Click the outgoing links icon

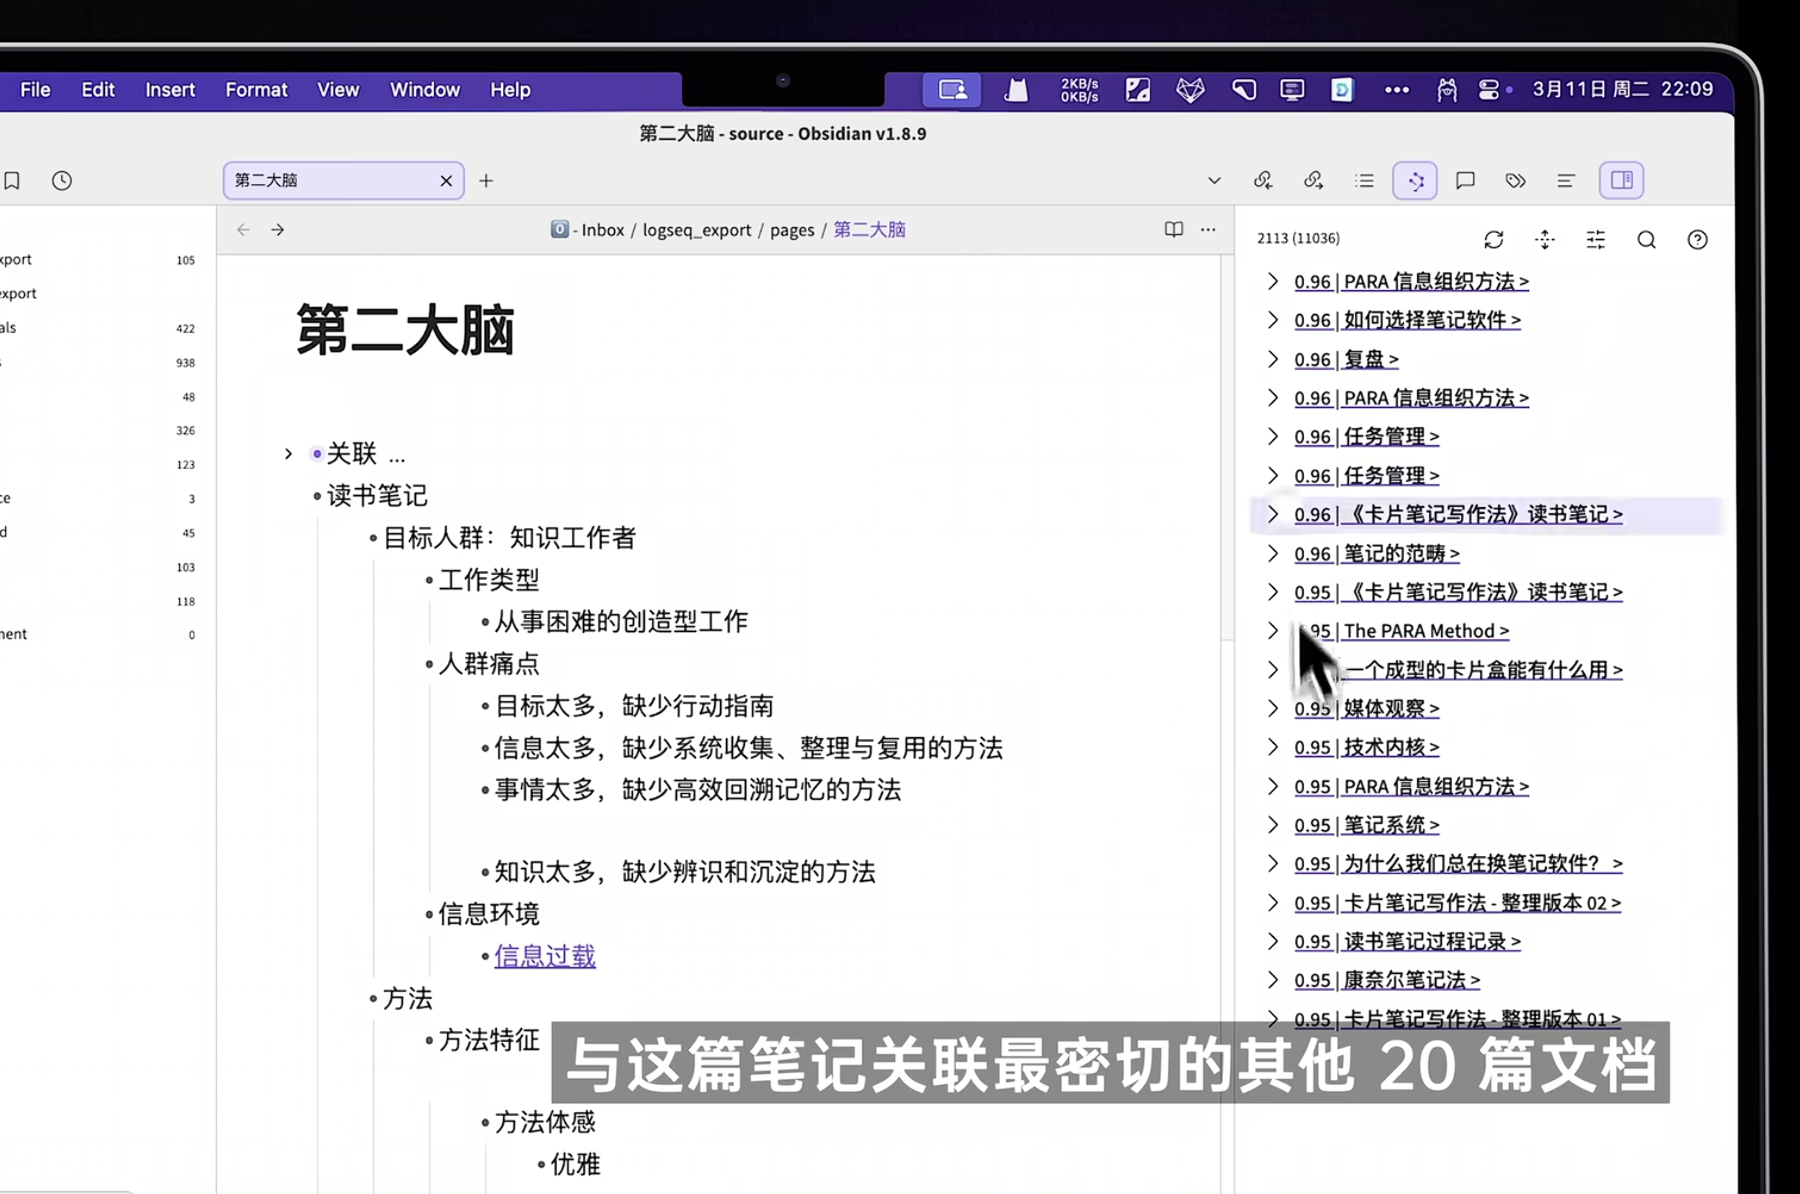point(1313,181)
